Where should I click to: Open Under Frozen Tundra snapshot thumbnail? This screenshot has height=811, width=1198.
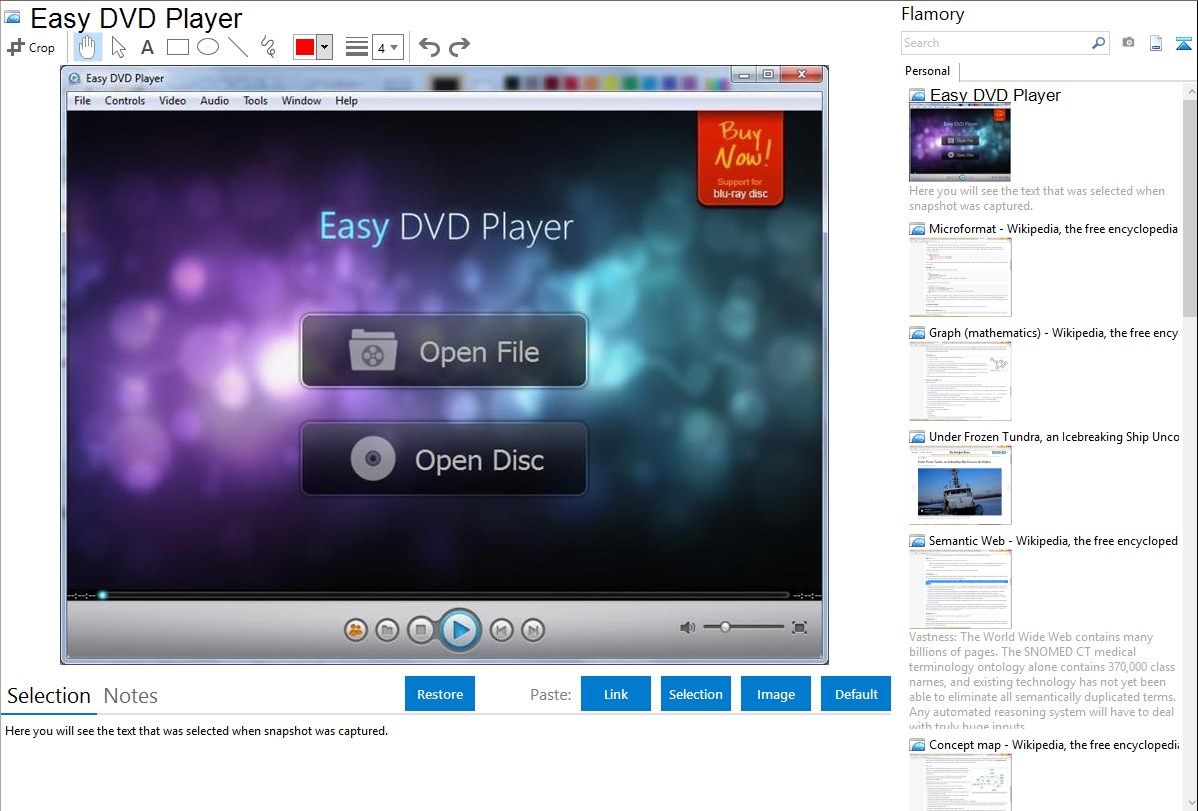960,485
